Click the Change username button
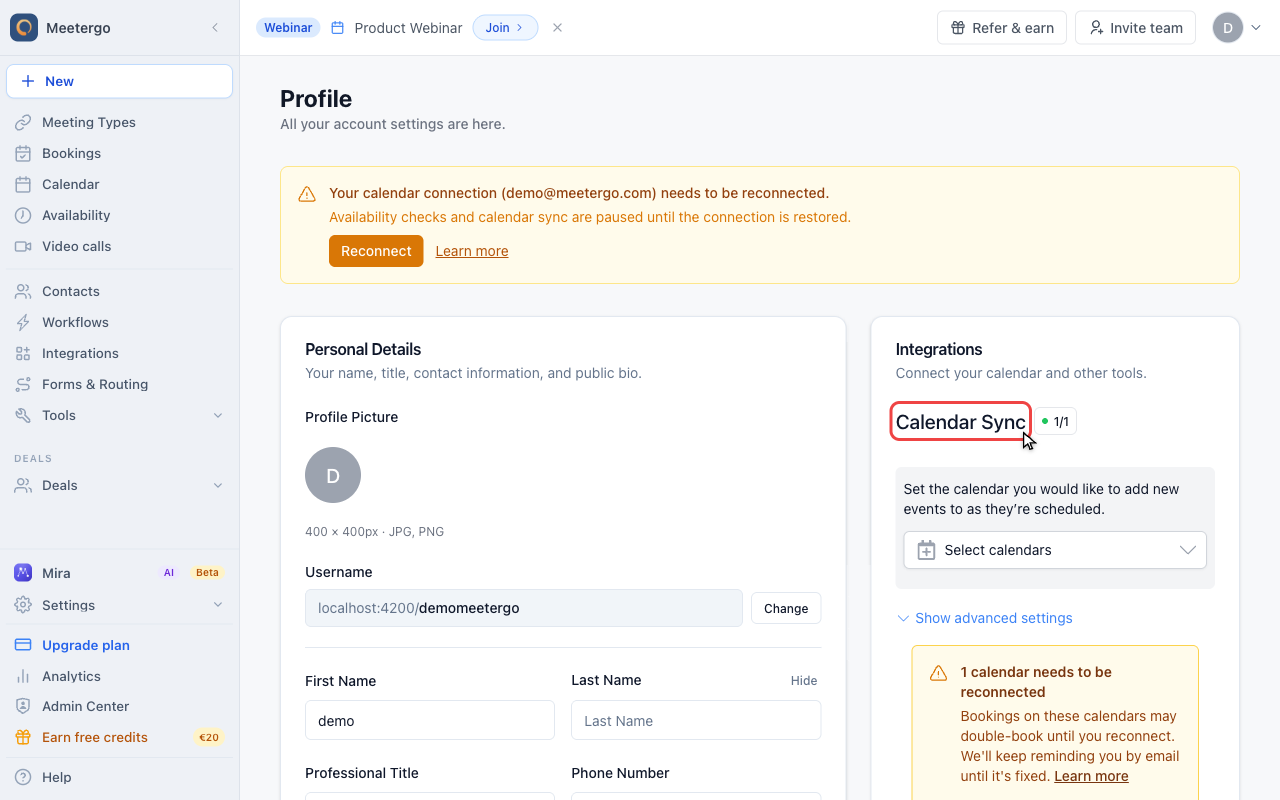 [x=786, y=608]
